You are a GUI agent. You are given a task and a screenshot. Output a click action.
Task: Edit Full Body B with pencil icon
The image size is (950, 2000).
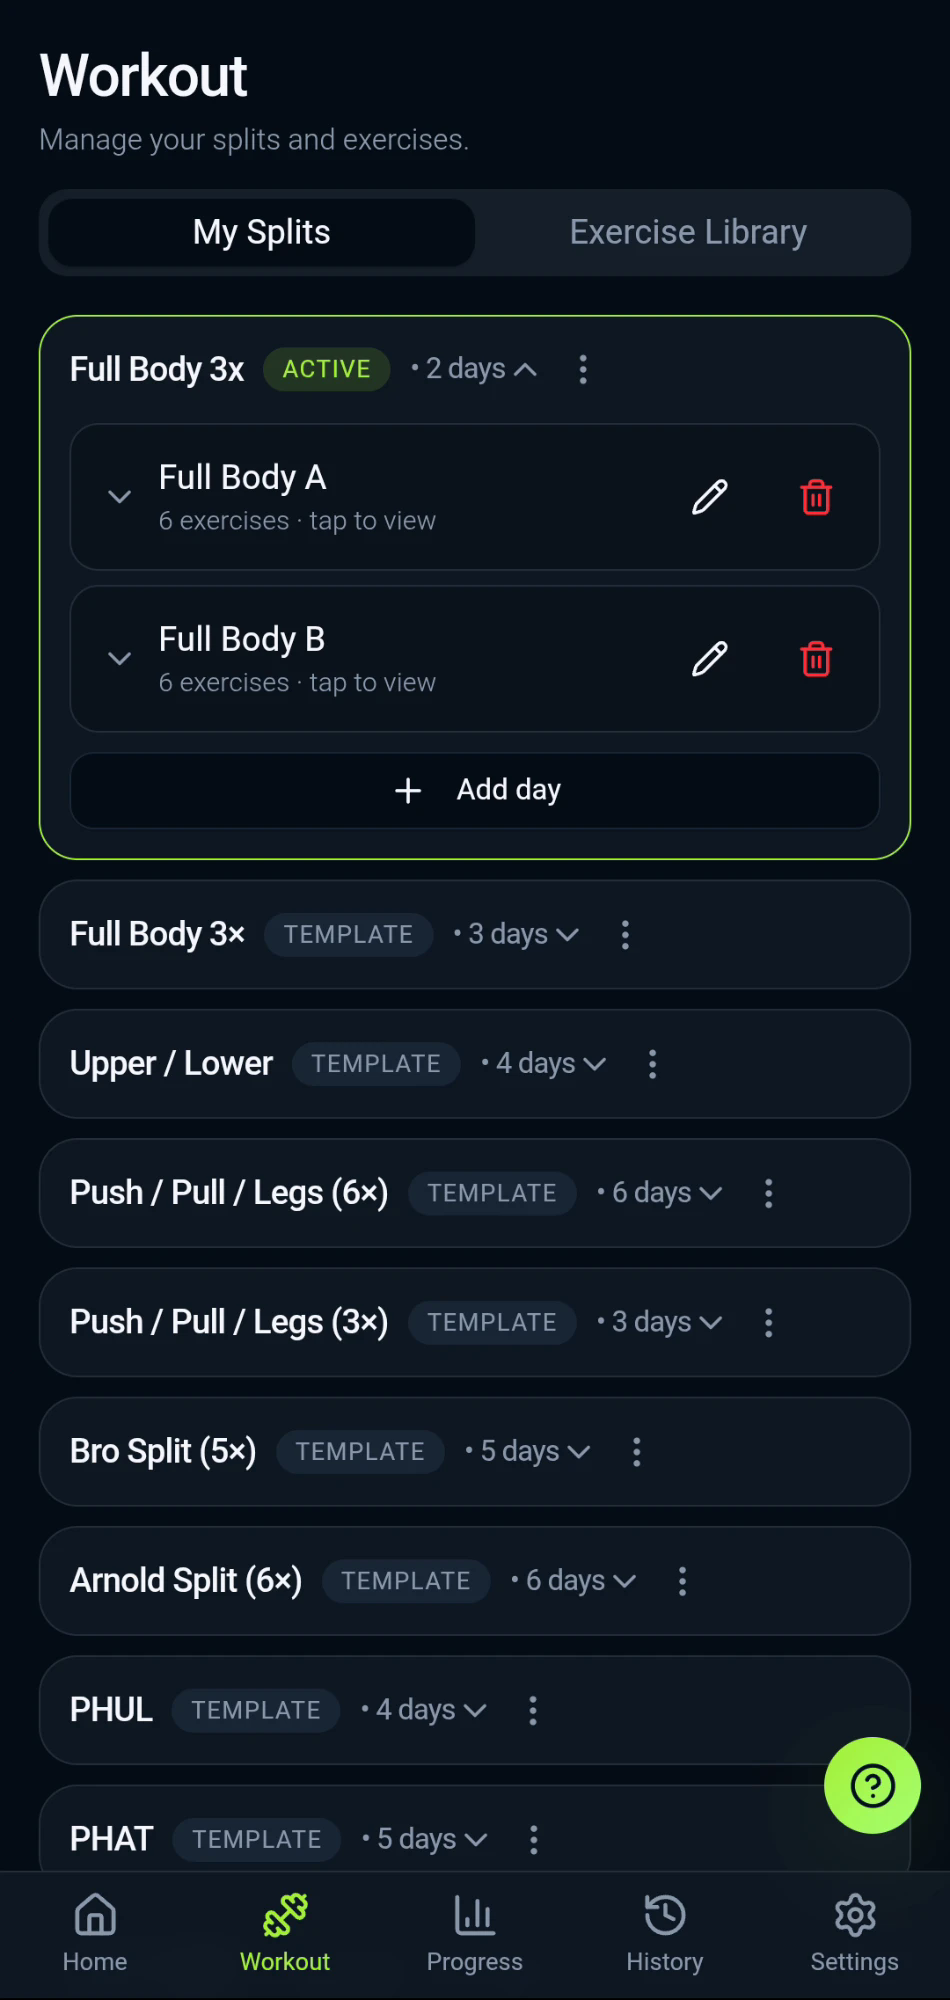[x=709, y=659]
